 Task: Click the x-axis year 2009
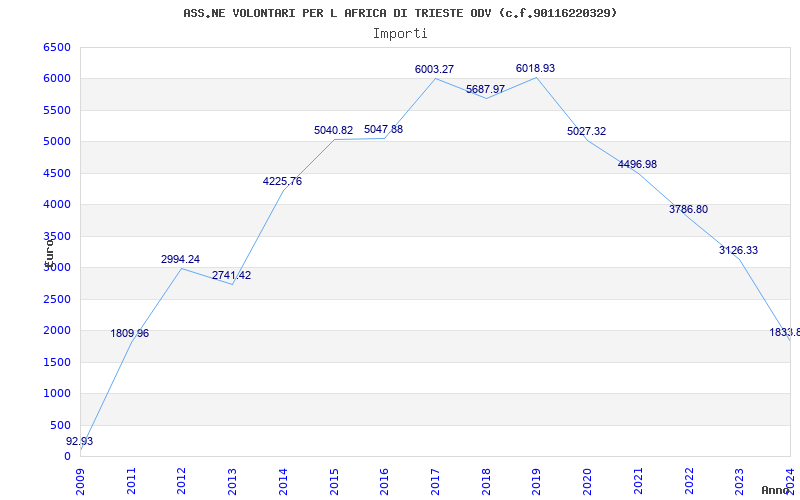click(81, 481)
